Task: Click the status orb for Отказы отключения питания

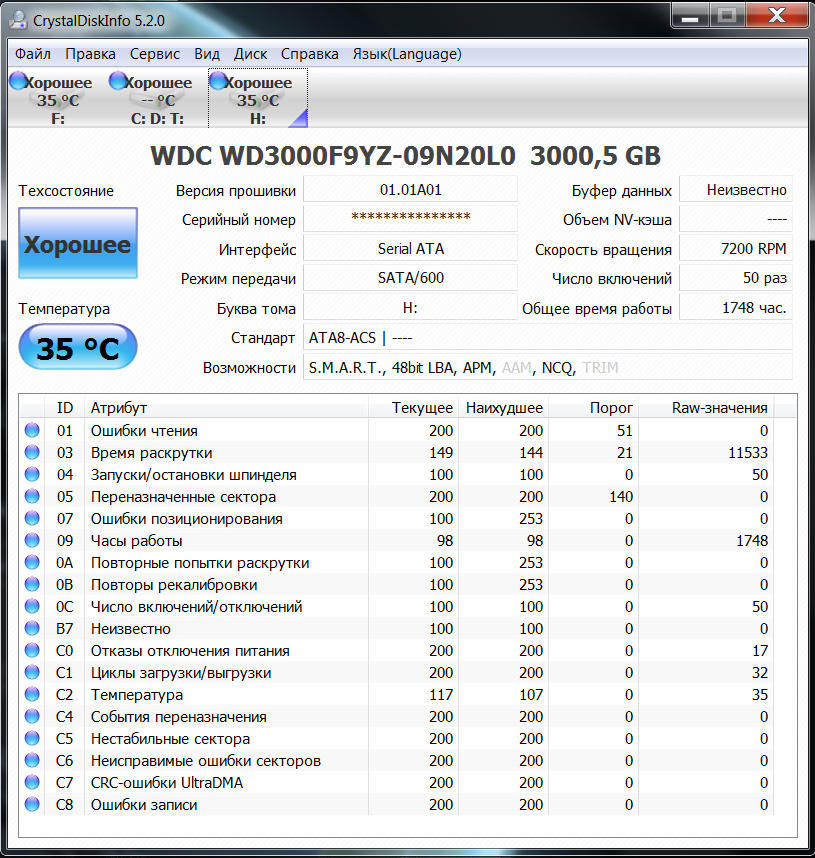Action: (x=32, y=650)
